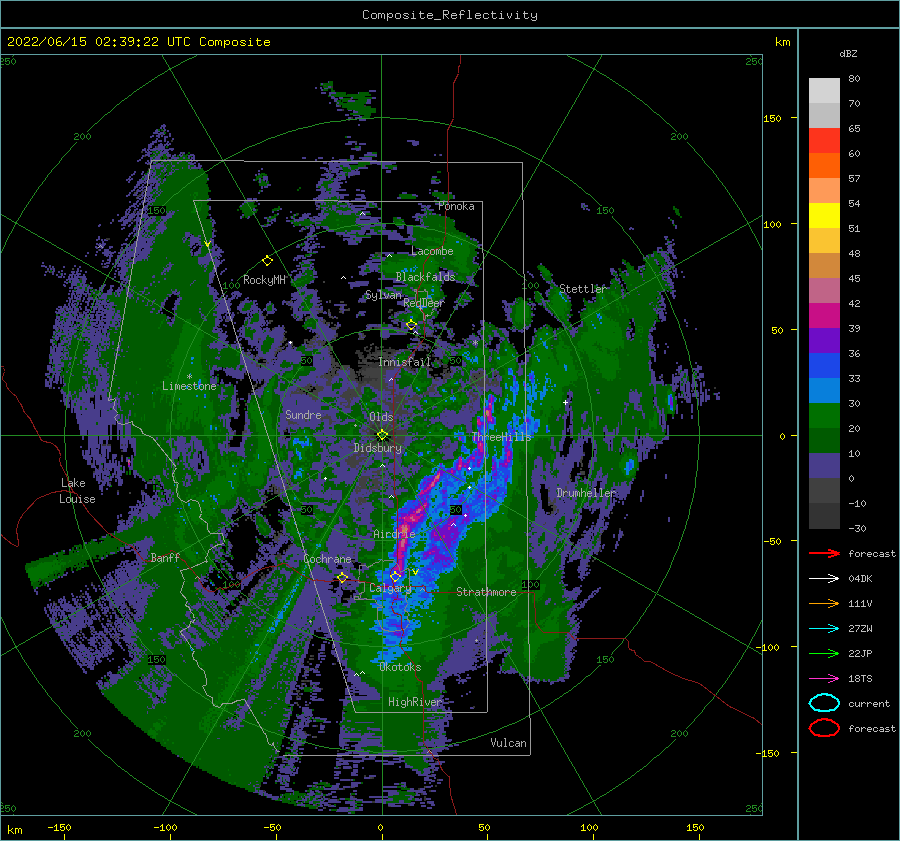Screen dimensions: 900x841
Task: Click the red forecast ellipse icon
Action: (824, 728)
